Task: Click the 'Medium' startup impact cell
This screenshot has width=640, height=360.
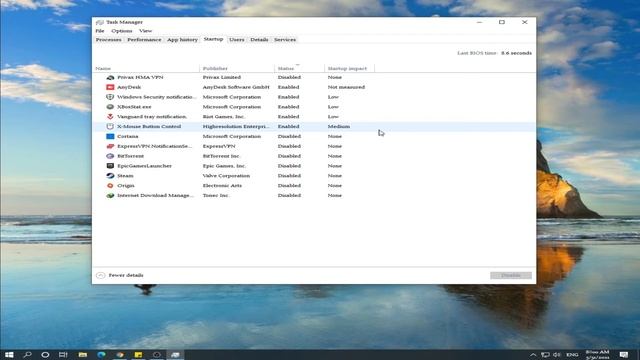Action: [x=339, y=127]
